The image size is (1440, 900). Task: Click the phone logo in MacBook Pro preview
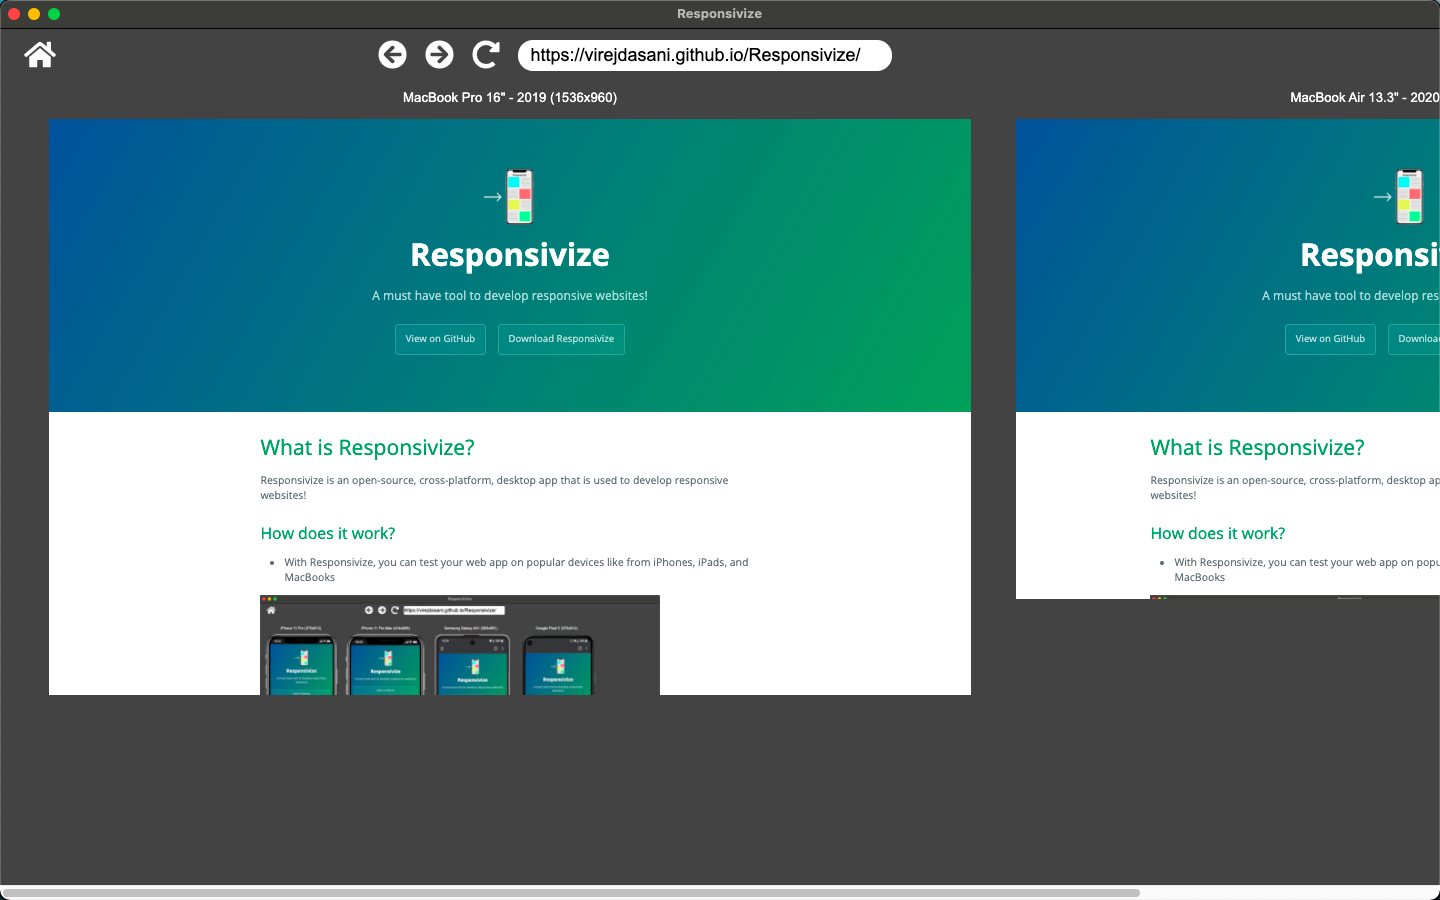click(x=519, y=196)
